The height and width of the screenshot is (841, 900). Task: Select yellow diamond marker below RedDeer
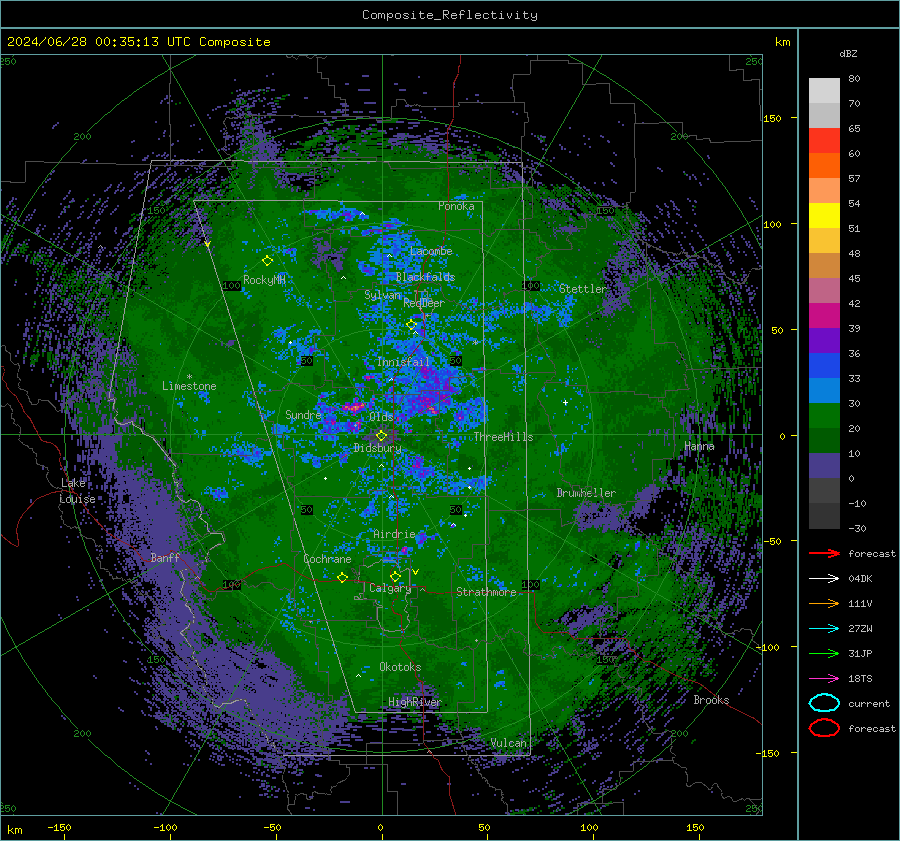click(411, 325)
